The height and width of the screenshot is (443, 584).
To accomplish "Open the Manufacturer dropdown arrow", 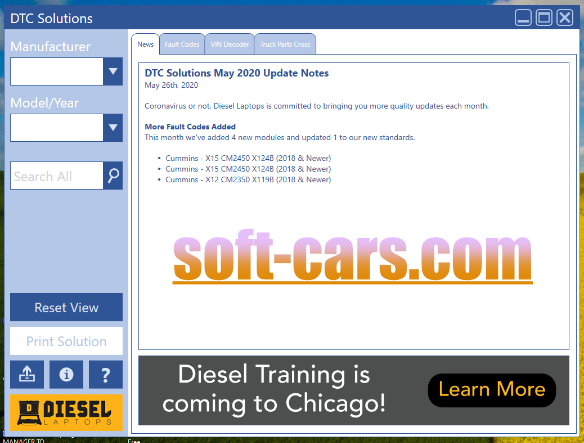I will pos(113,71).
